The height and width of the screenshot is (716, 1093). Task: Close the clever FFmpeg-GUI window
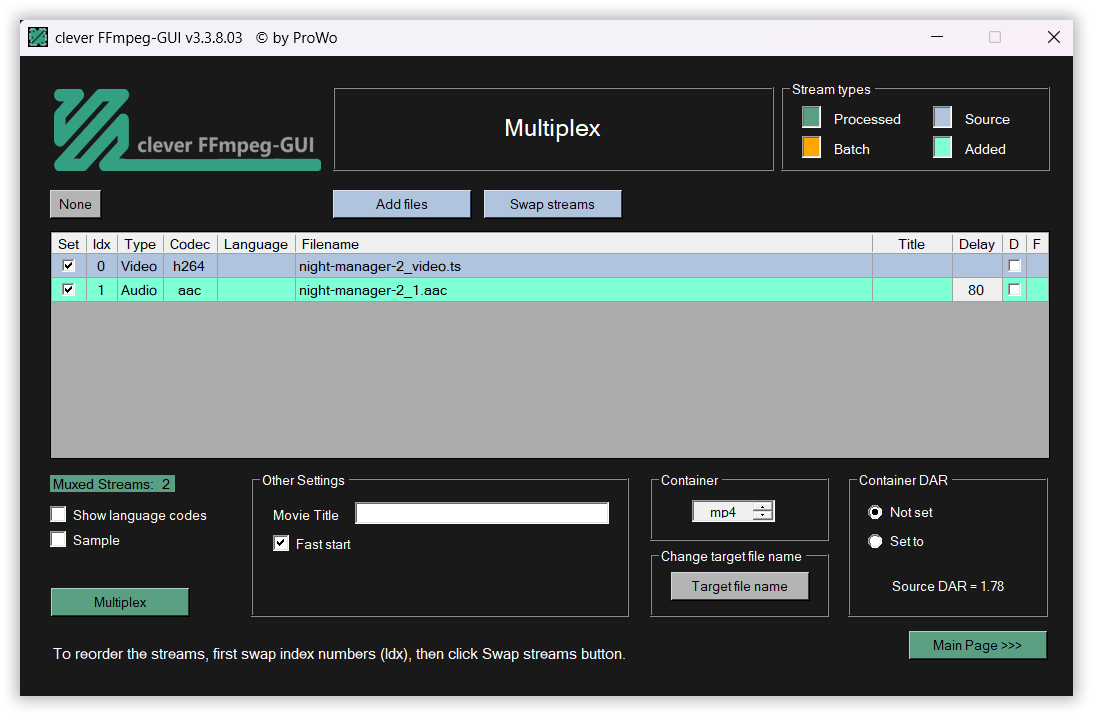(1053, 37)
